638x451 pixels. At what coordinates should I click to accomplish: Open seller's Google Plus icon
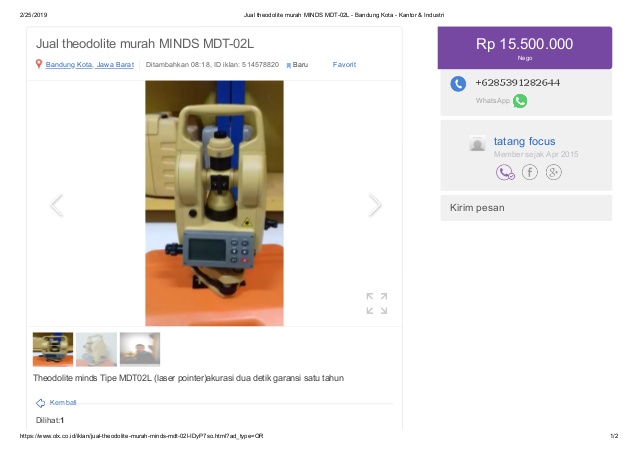(x=553, y=172)
